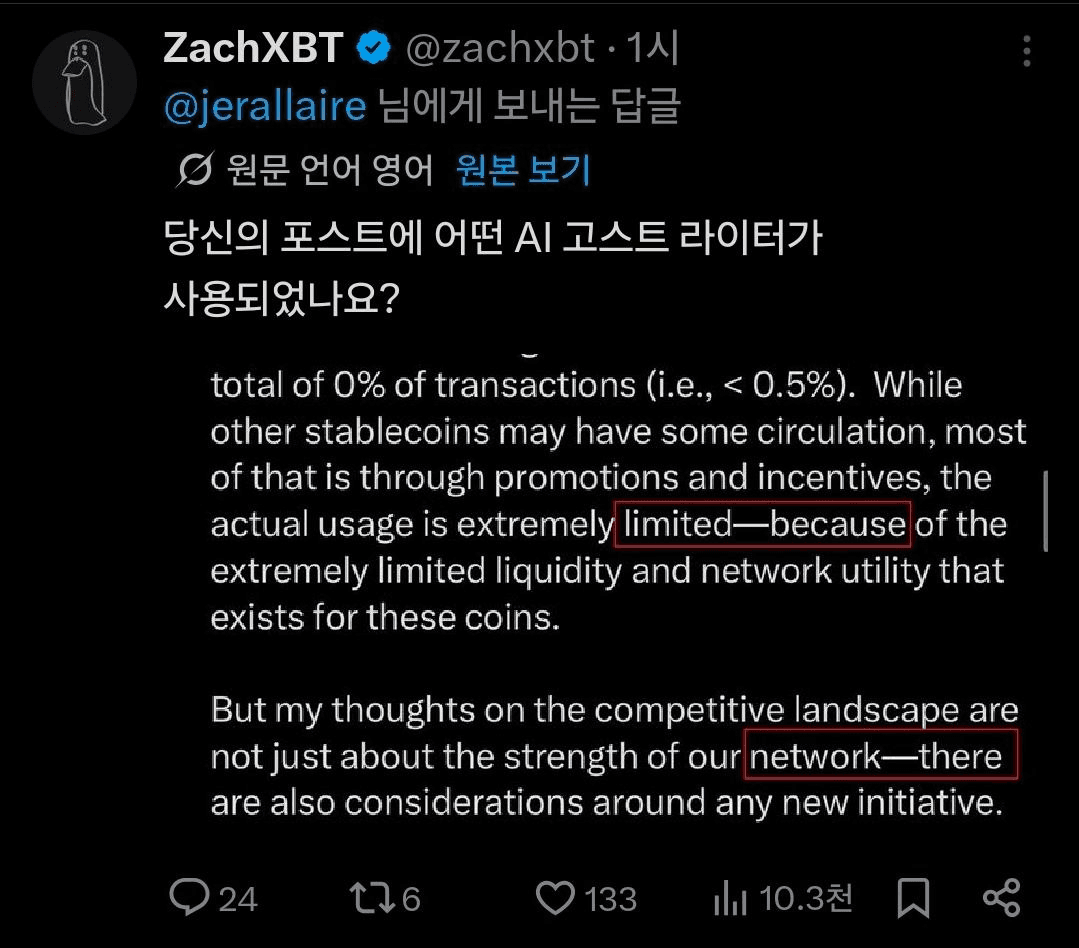Click the share icon

click(1001, 898)
